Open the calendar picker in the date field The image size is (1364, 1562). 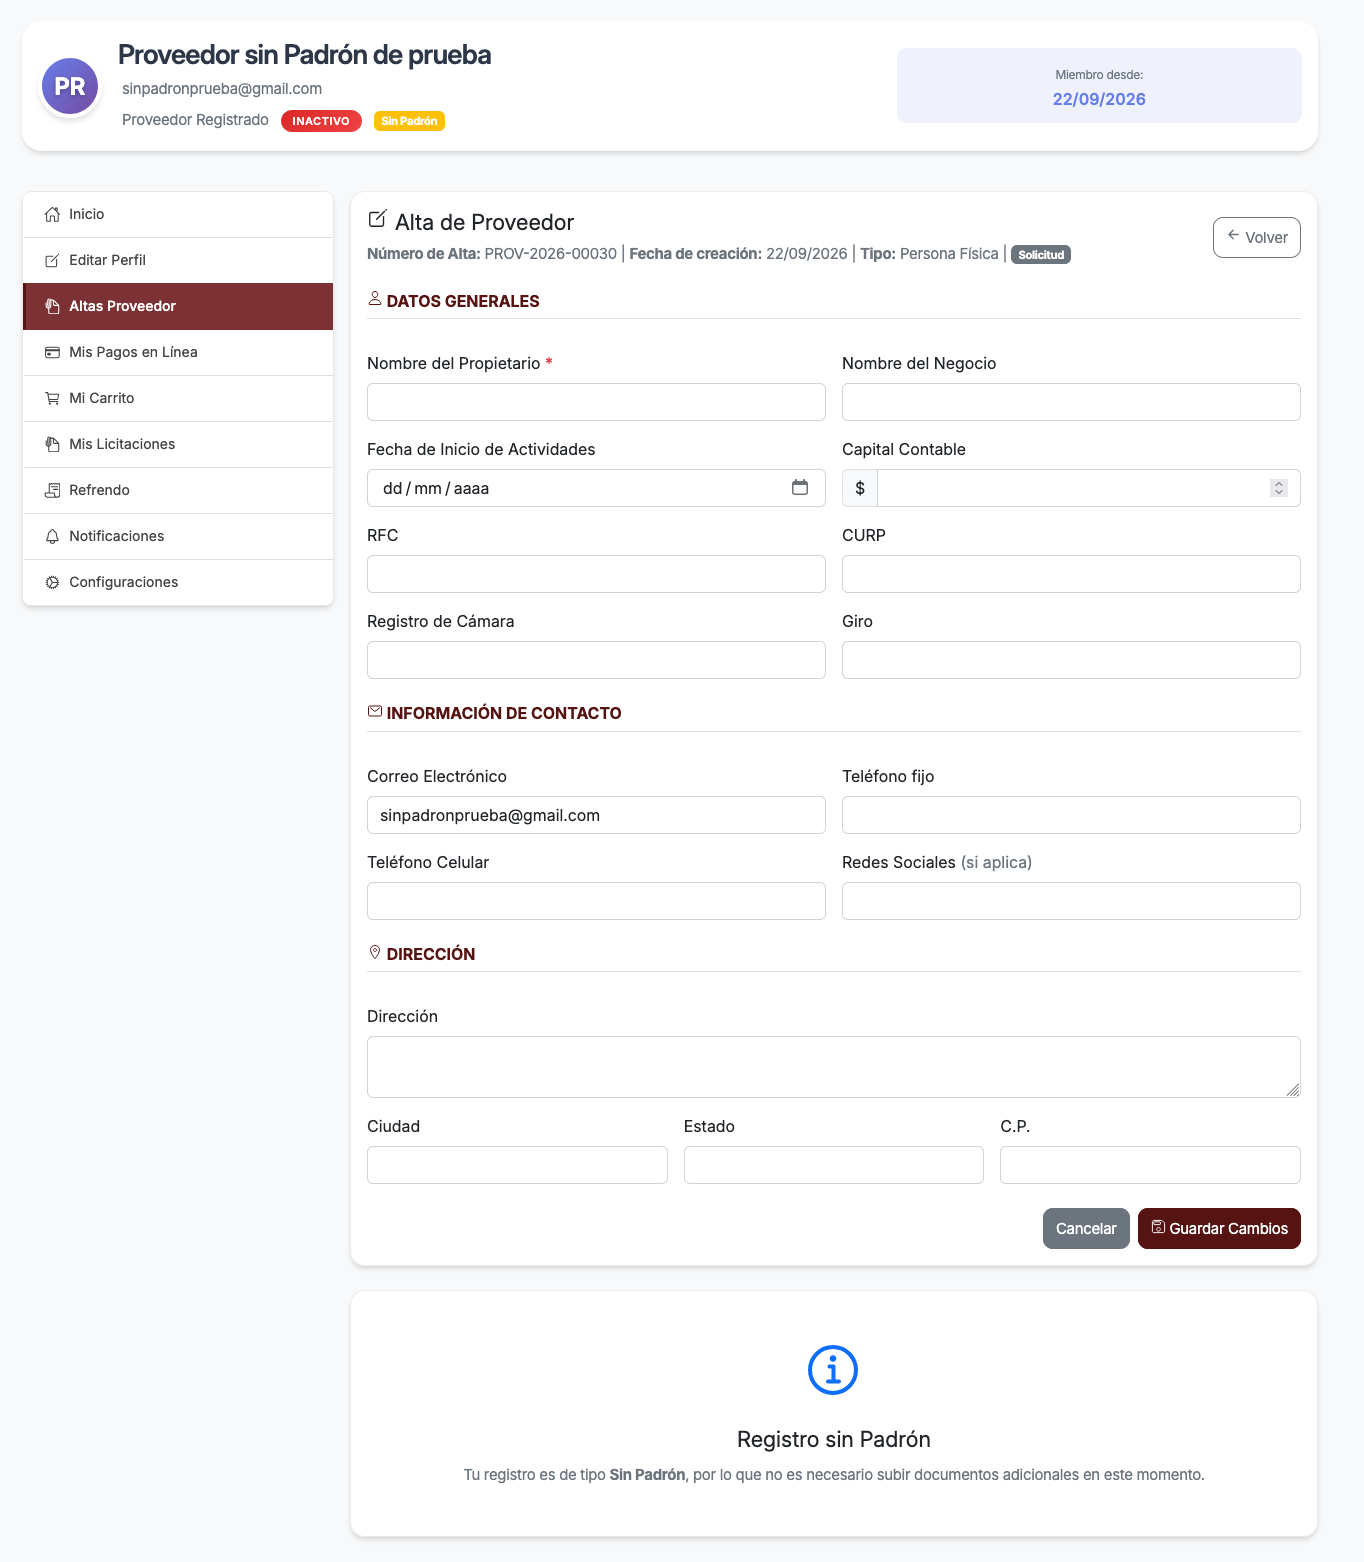pos(800,488)
